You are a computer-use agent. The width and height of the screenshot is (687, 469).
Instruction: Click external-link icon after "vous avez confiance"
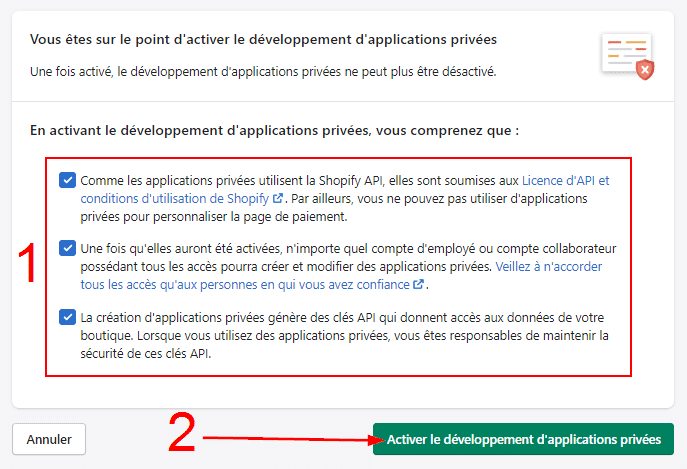coord(419,285)
